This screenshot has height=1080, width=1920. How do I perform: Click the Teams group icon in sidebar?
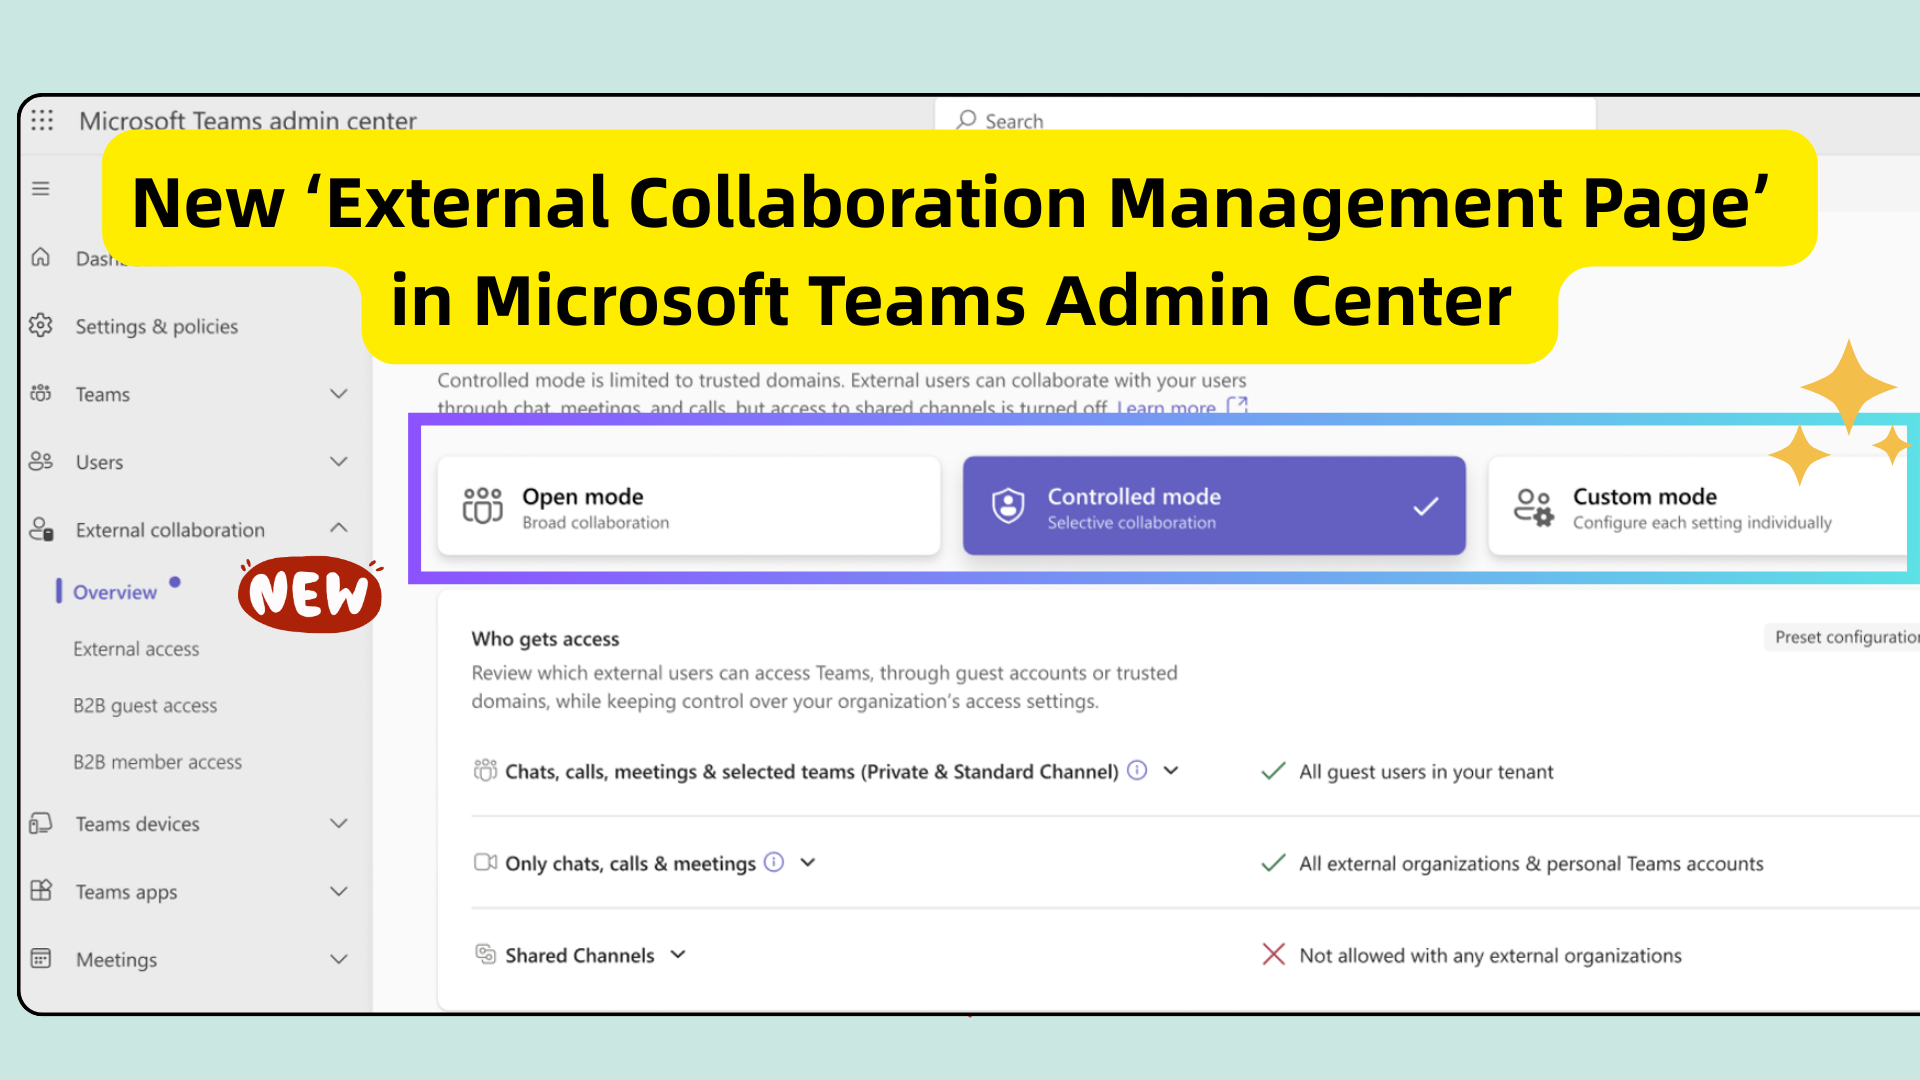[x=41, y=393]
